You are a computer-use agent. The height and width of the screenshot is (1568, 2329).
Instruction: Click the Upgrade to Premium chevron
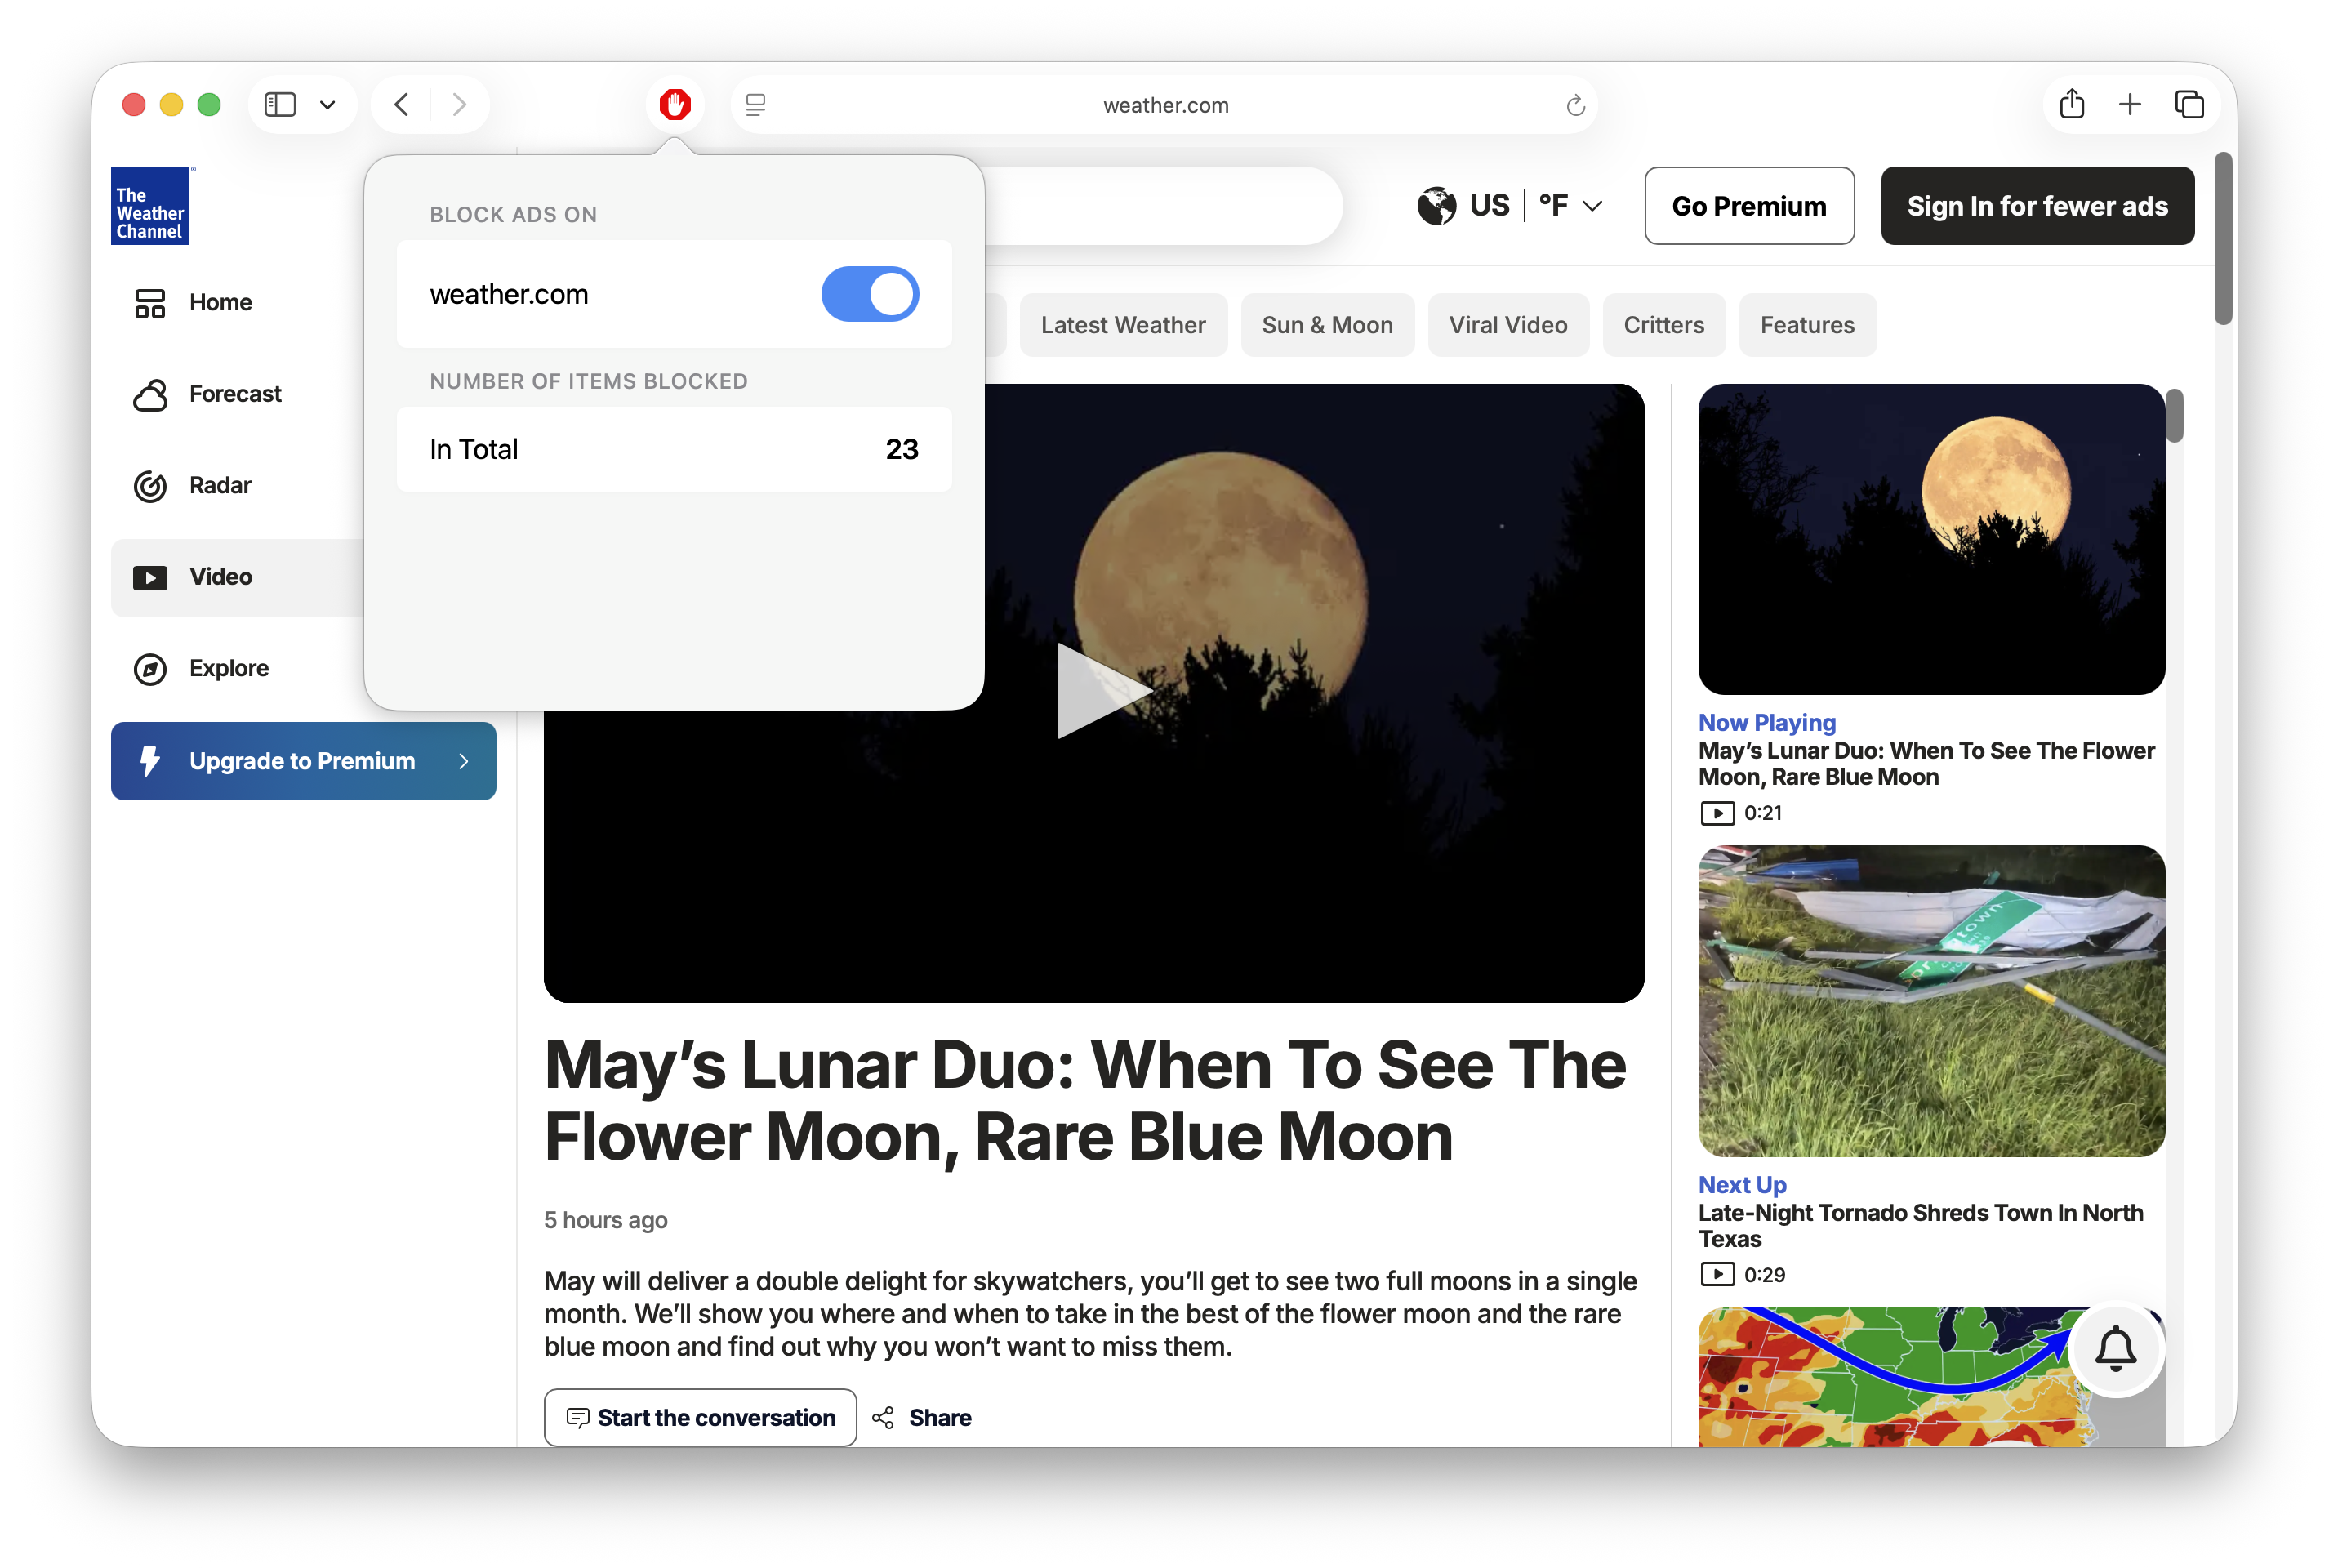tap(463, 761)
